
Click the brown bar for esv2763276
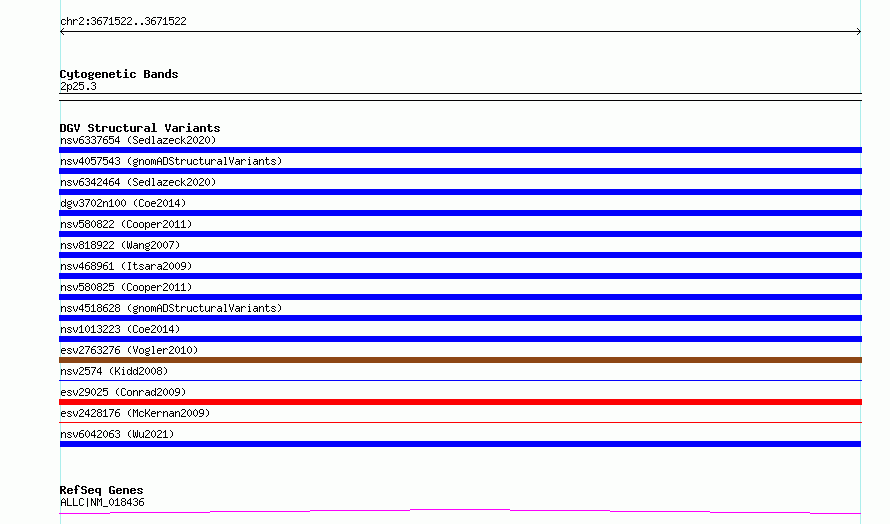pos(460,360)
